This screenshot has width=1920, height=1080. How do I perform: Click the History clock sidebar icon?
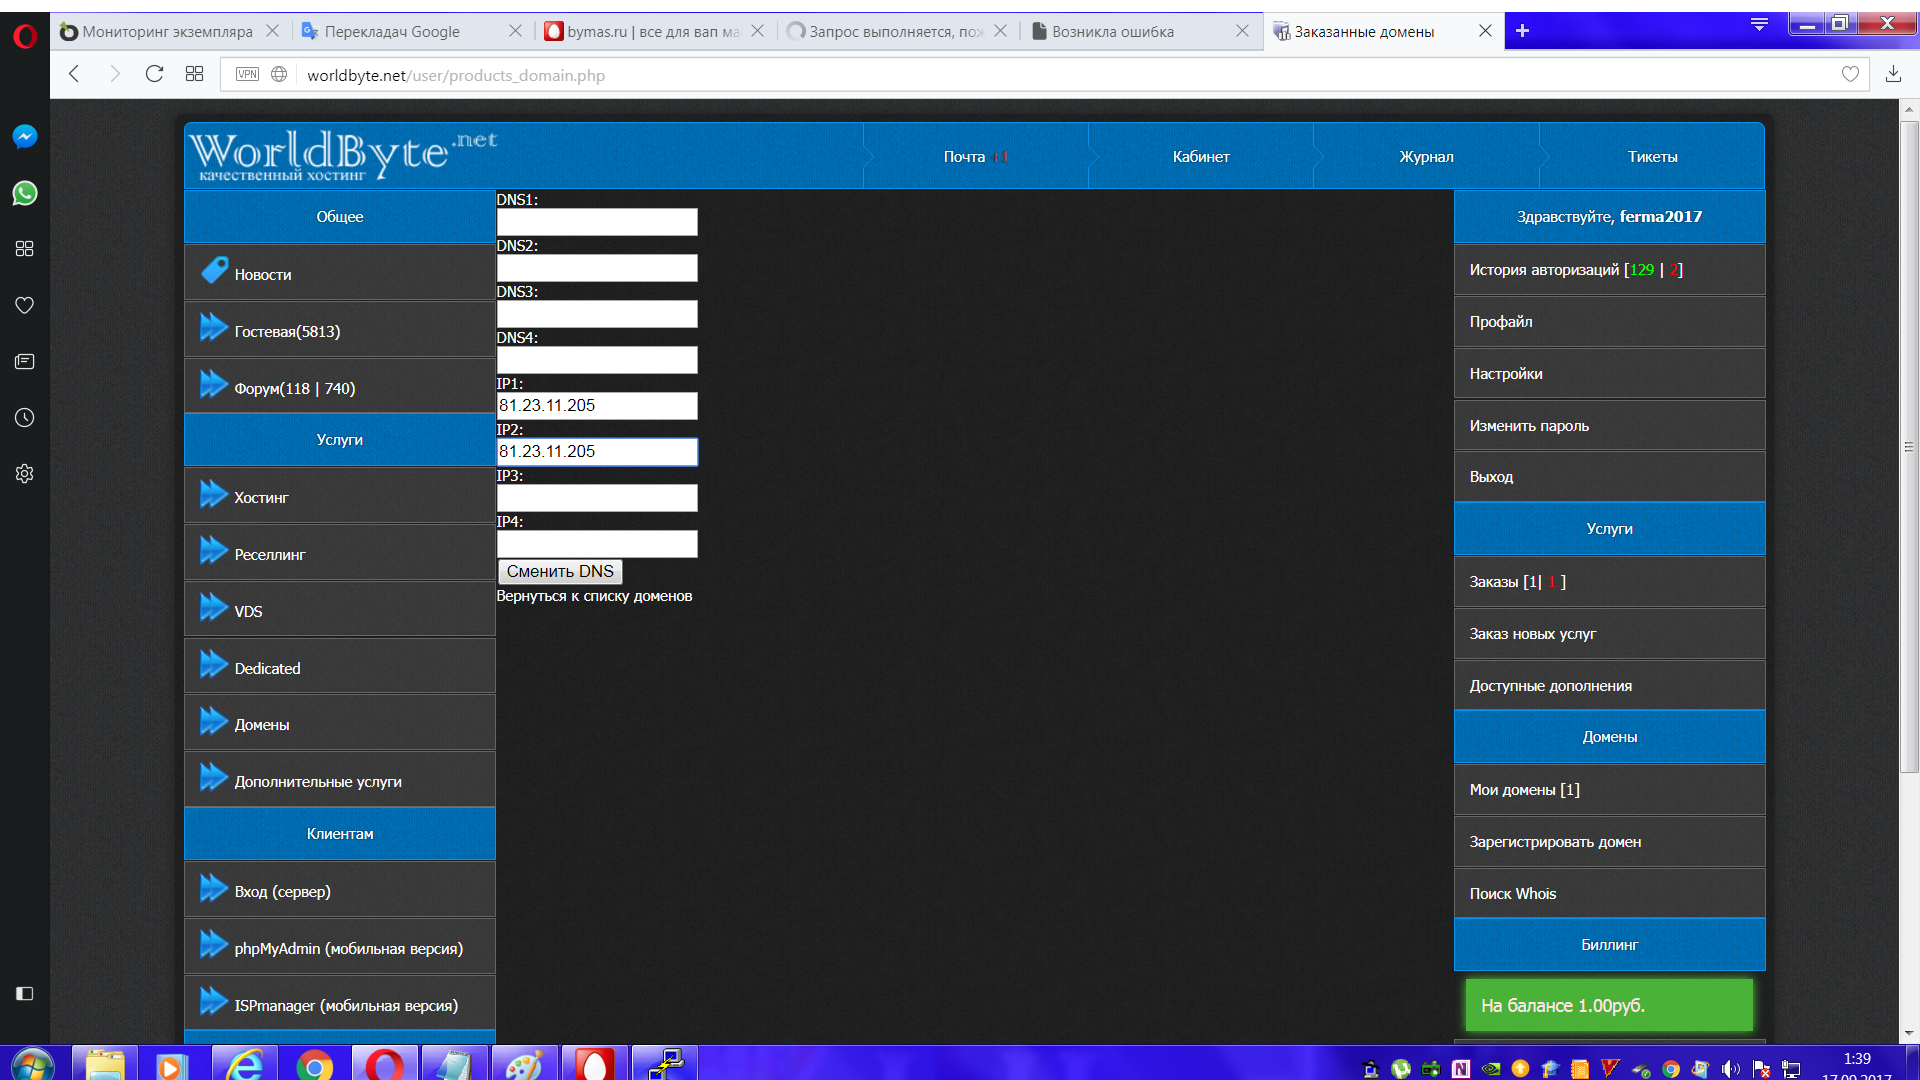pyautogui.click(x=25, y=417)
